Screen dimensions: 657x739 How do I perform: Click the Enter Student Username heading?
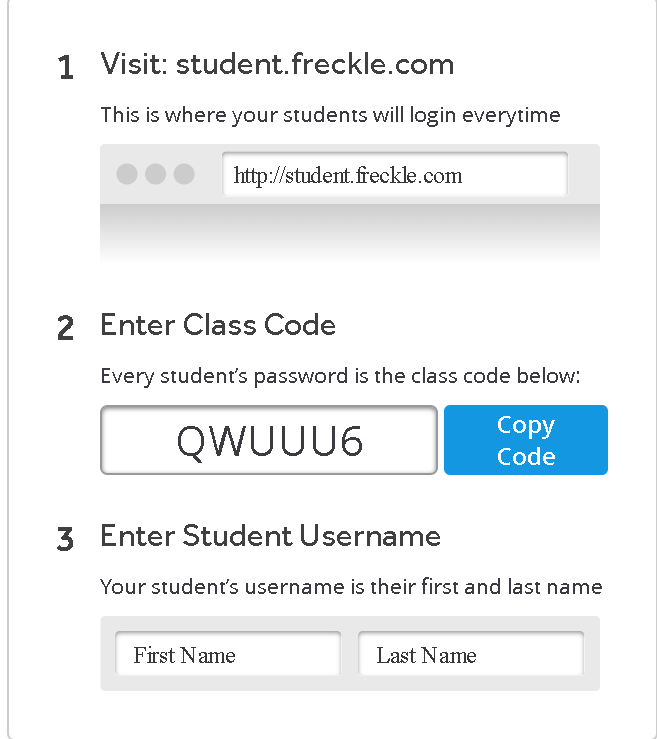tap(271, 535)
